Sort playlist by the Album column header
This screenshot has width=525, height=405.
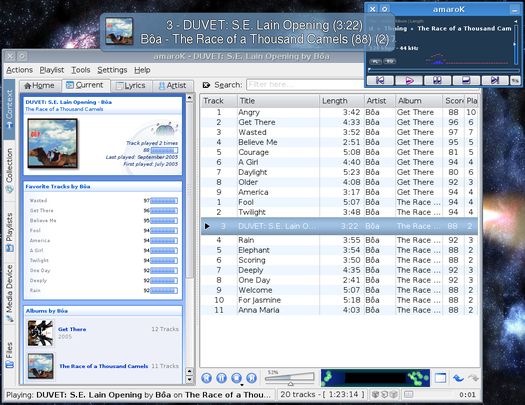point(419,101)
